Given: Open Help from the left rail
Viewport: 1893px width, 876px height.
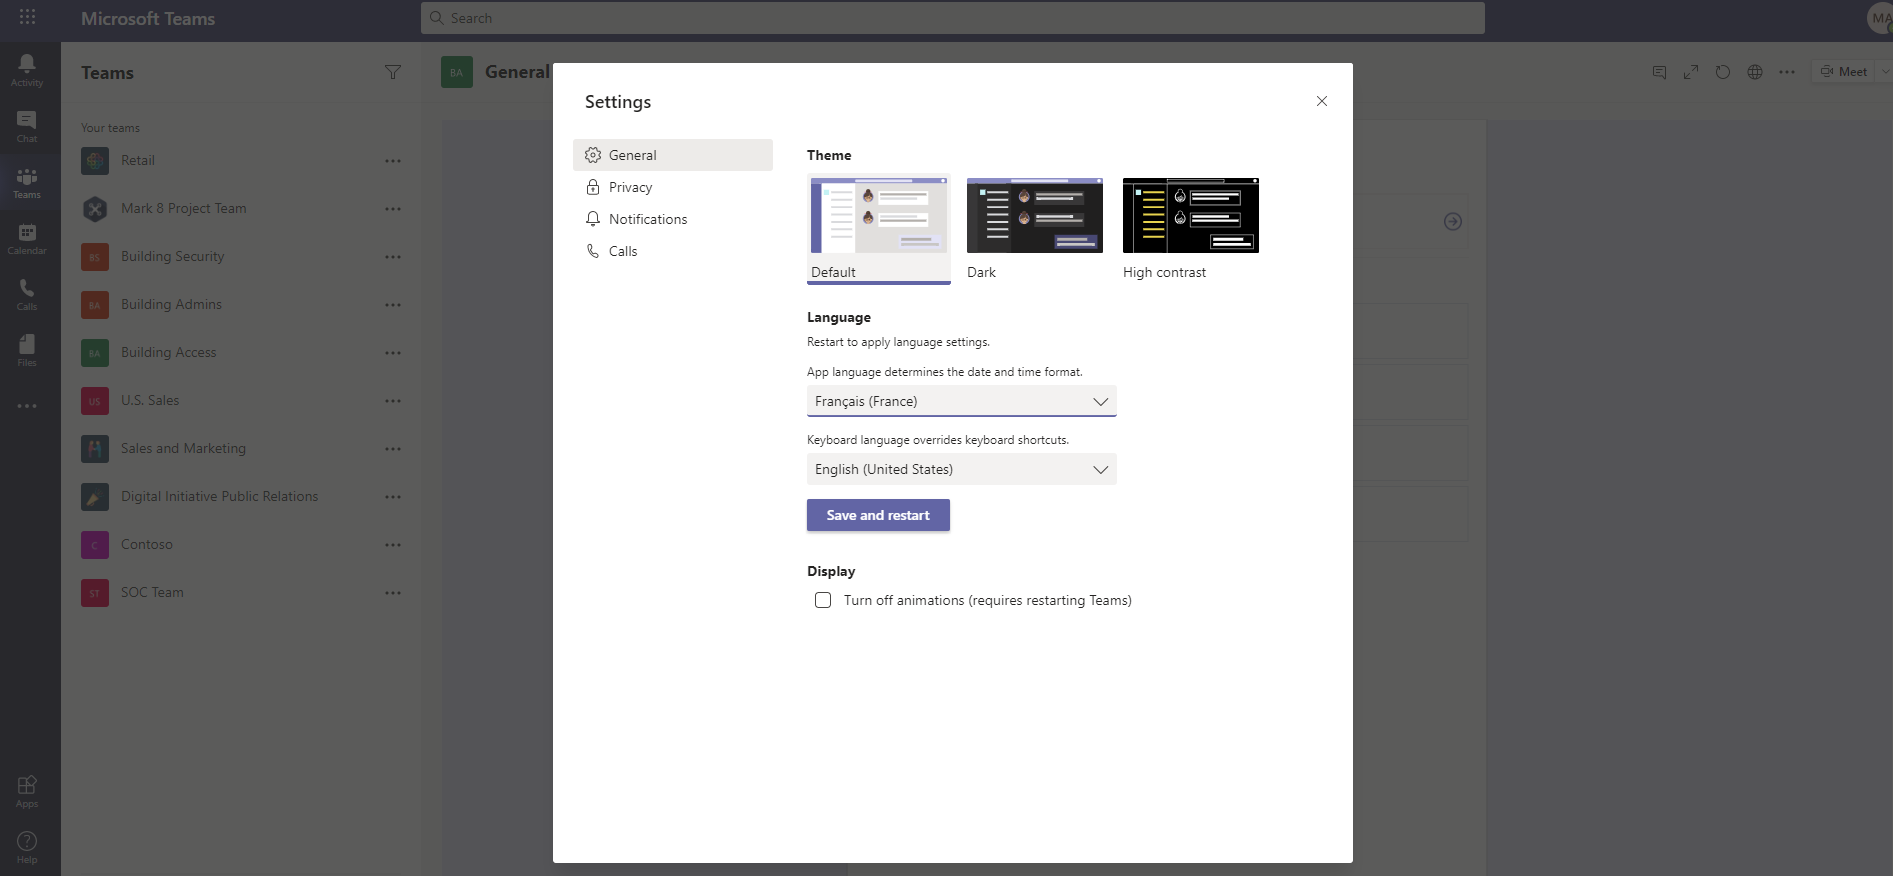Looking at the screenshot, I should click(27, 847).
